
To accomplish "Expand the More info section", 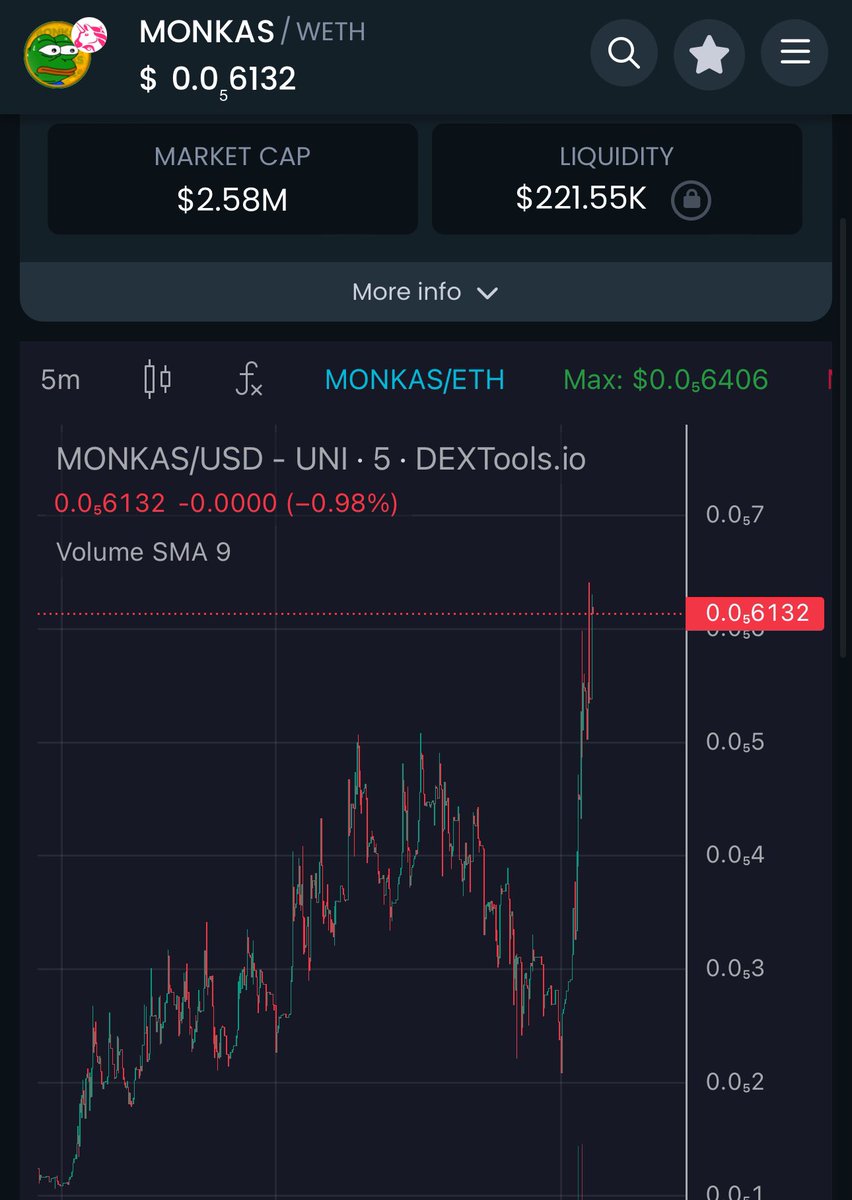I will coord(426,292).
